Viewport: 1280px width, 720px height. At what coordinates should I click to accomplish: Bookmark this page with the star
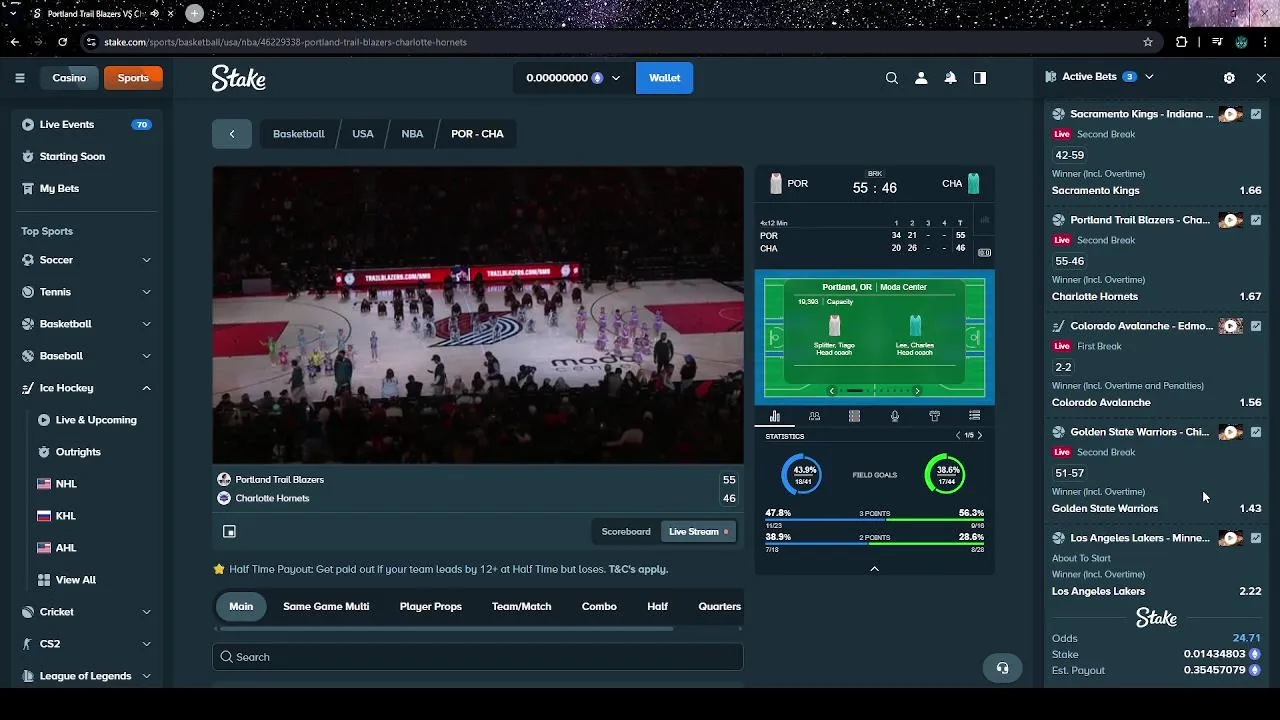click(1148, 42)
